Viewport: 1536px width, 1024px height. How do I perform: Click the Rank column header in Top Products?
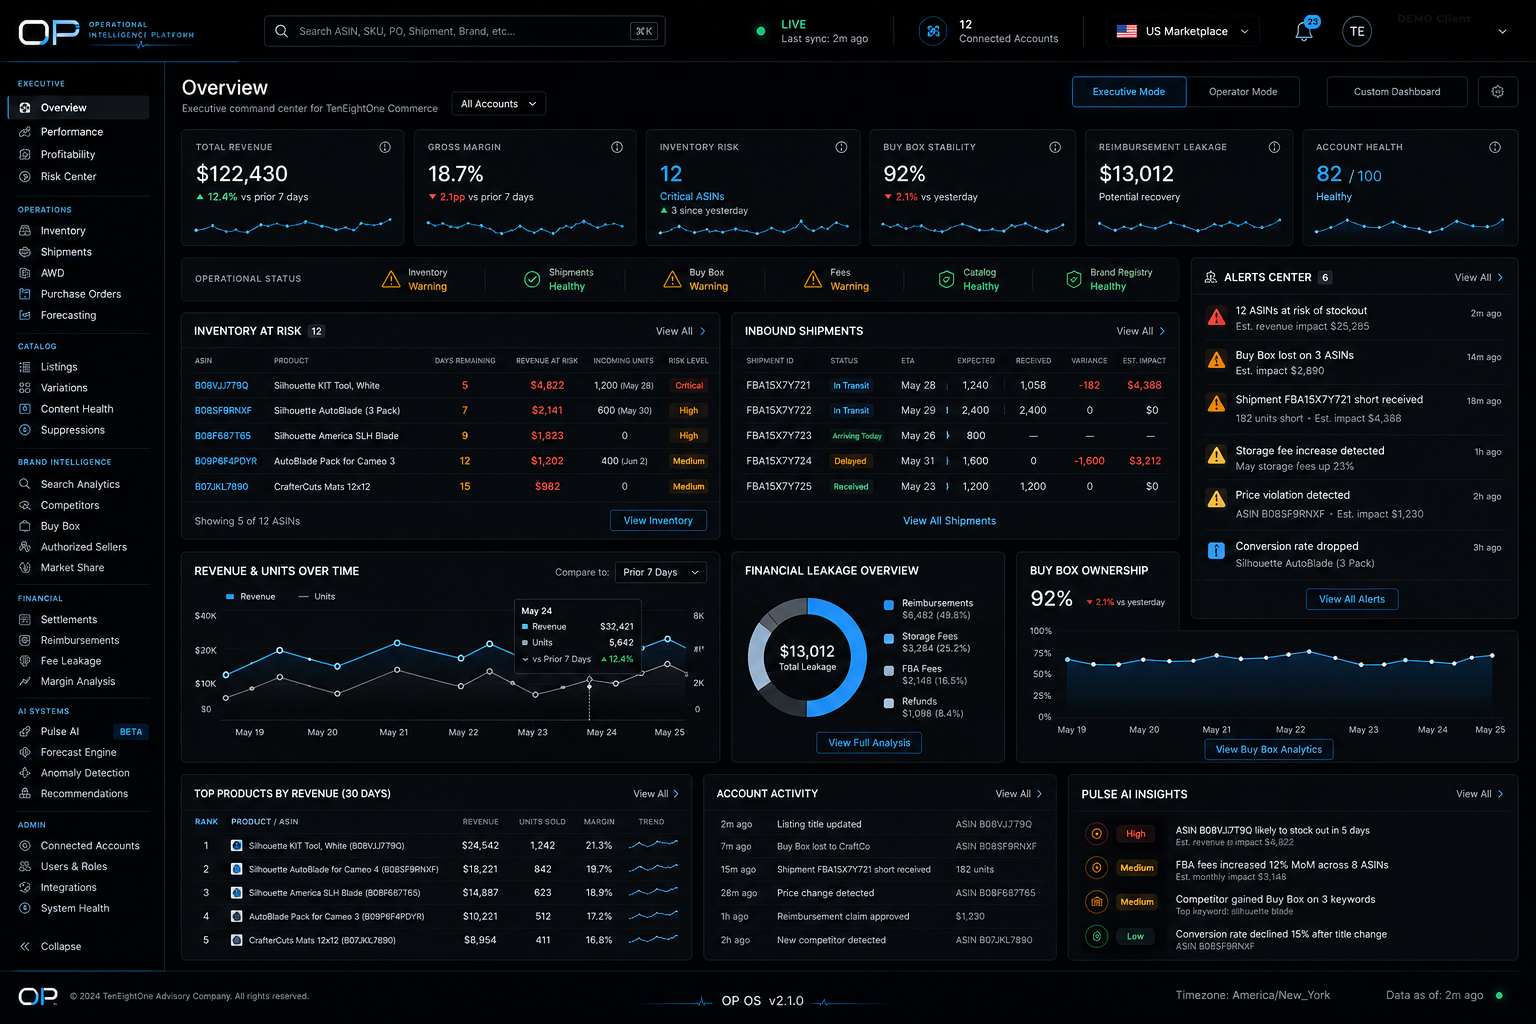coord(206,822)
